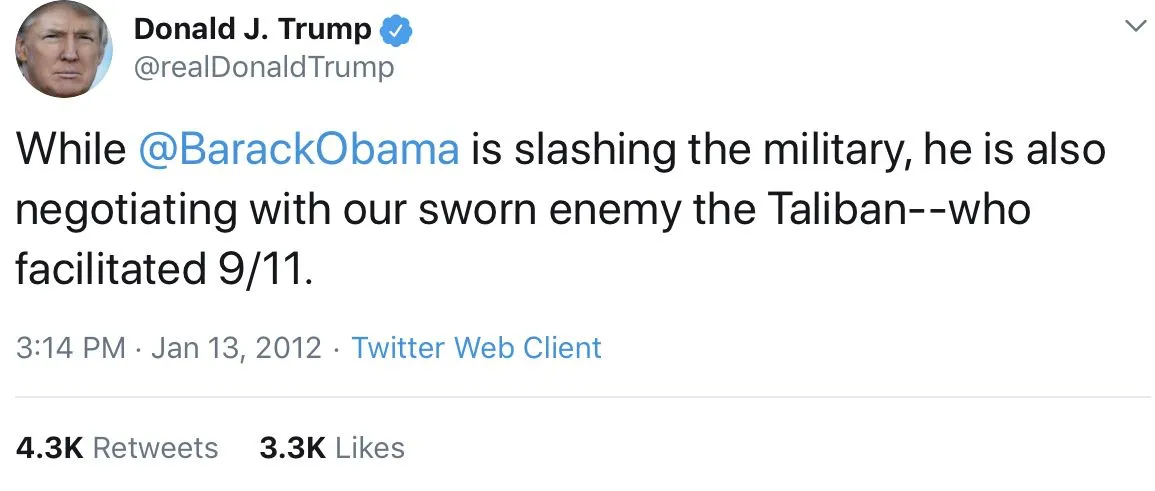The image size is (1155, 491).
Task: Click the divider line above the counts
Action: pos(577,397)
